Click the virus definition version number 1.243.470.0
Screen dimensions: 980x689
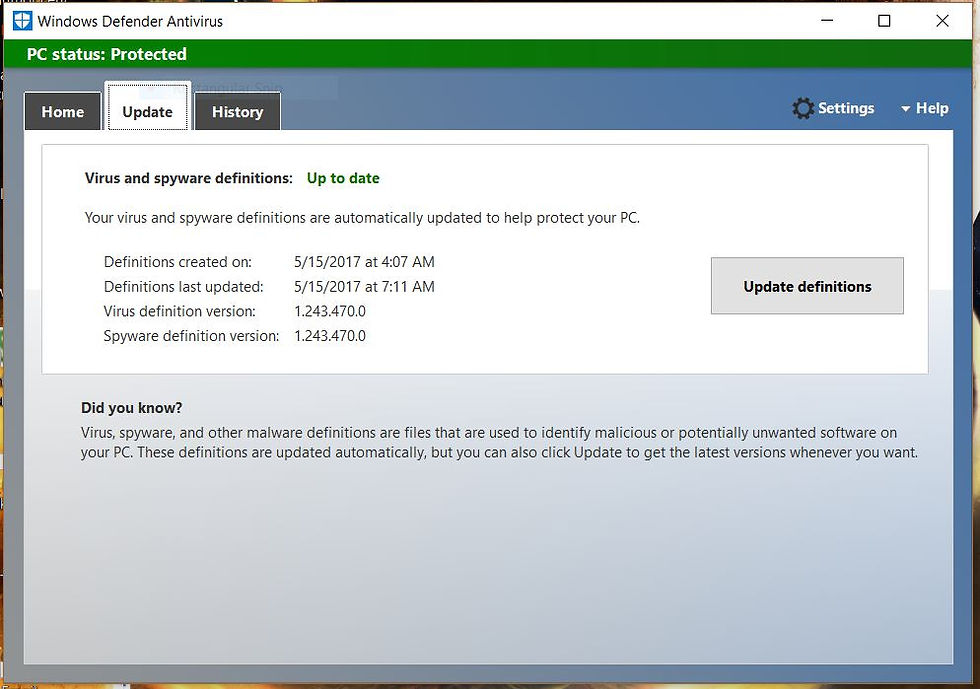(x=330, y=311)
